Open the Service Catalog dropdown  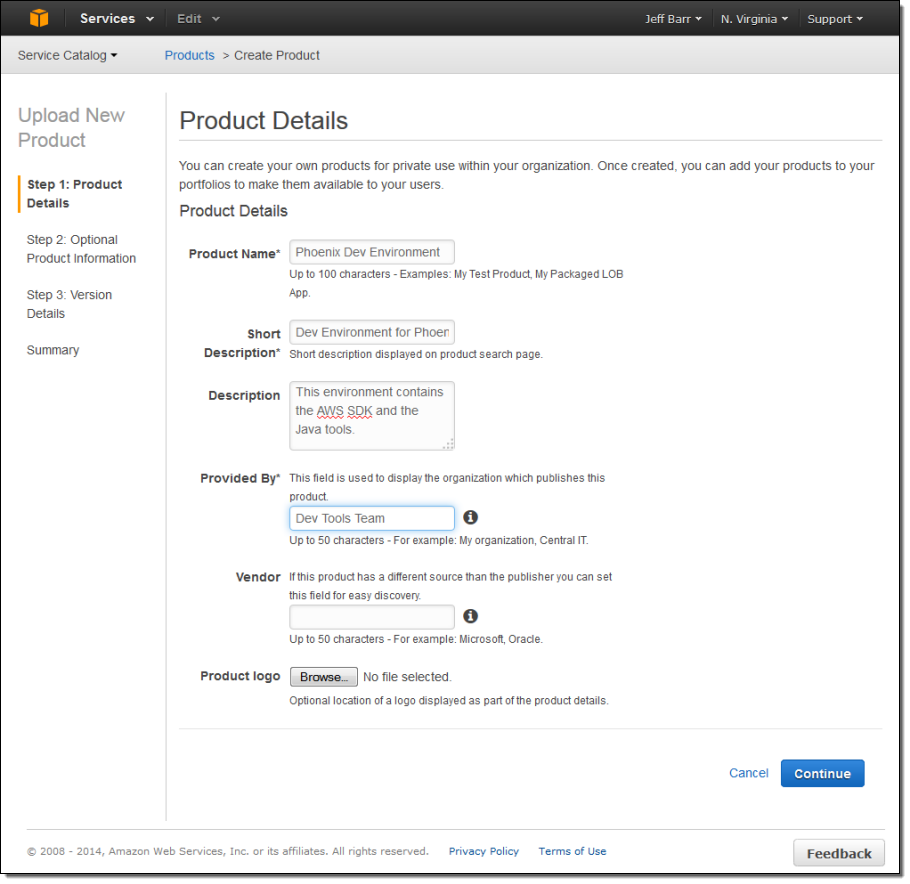tap(67, 55)
